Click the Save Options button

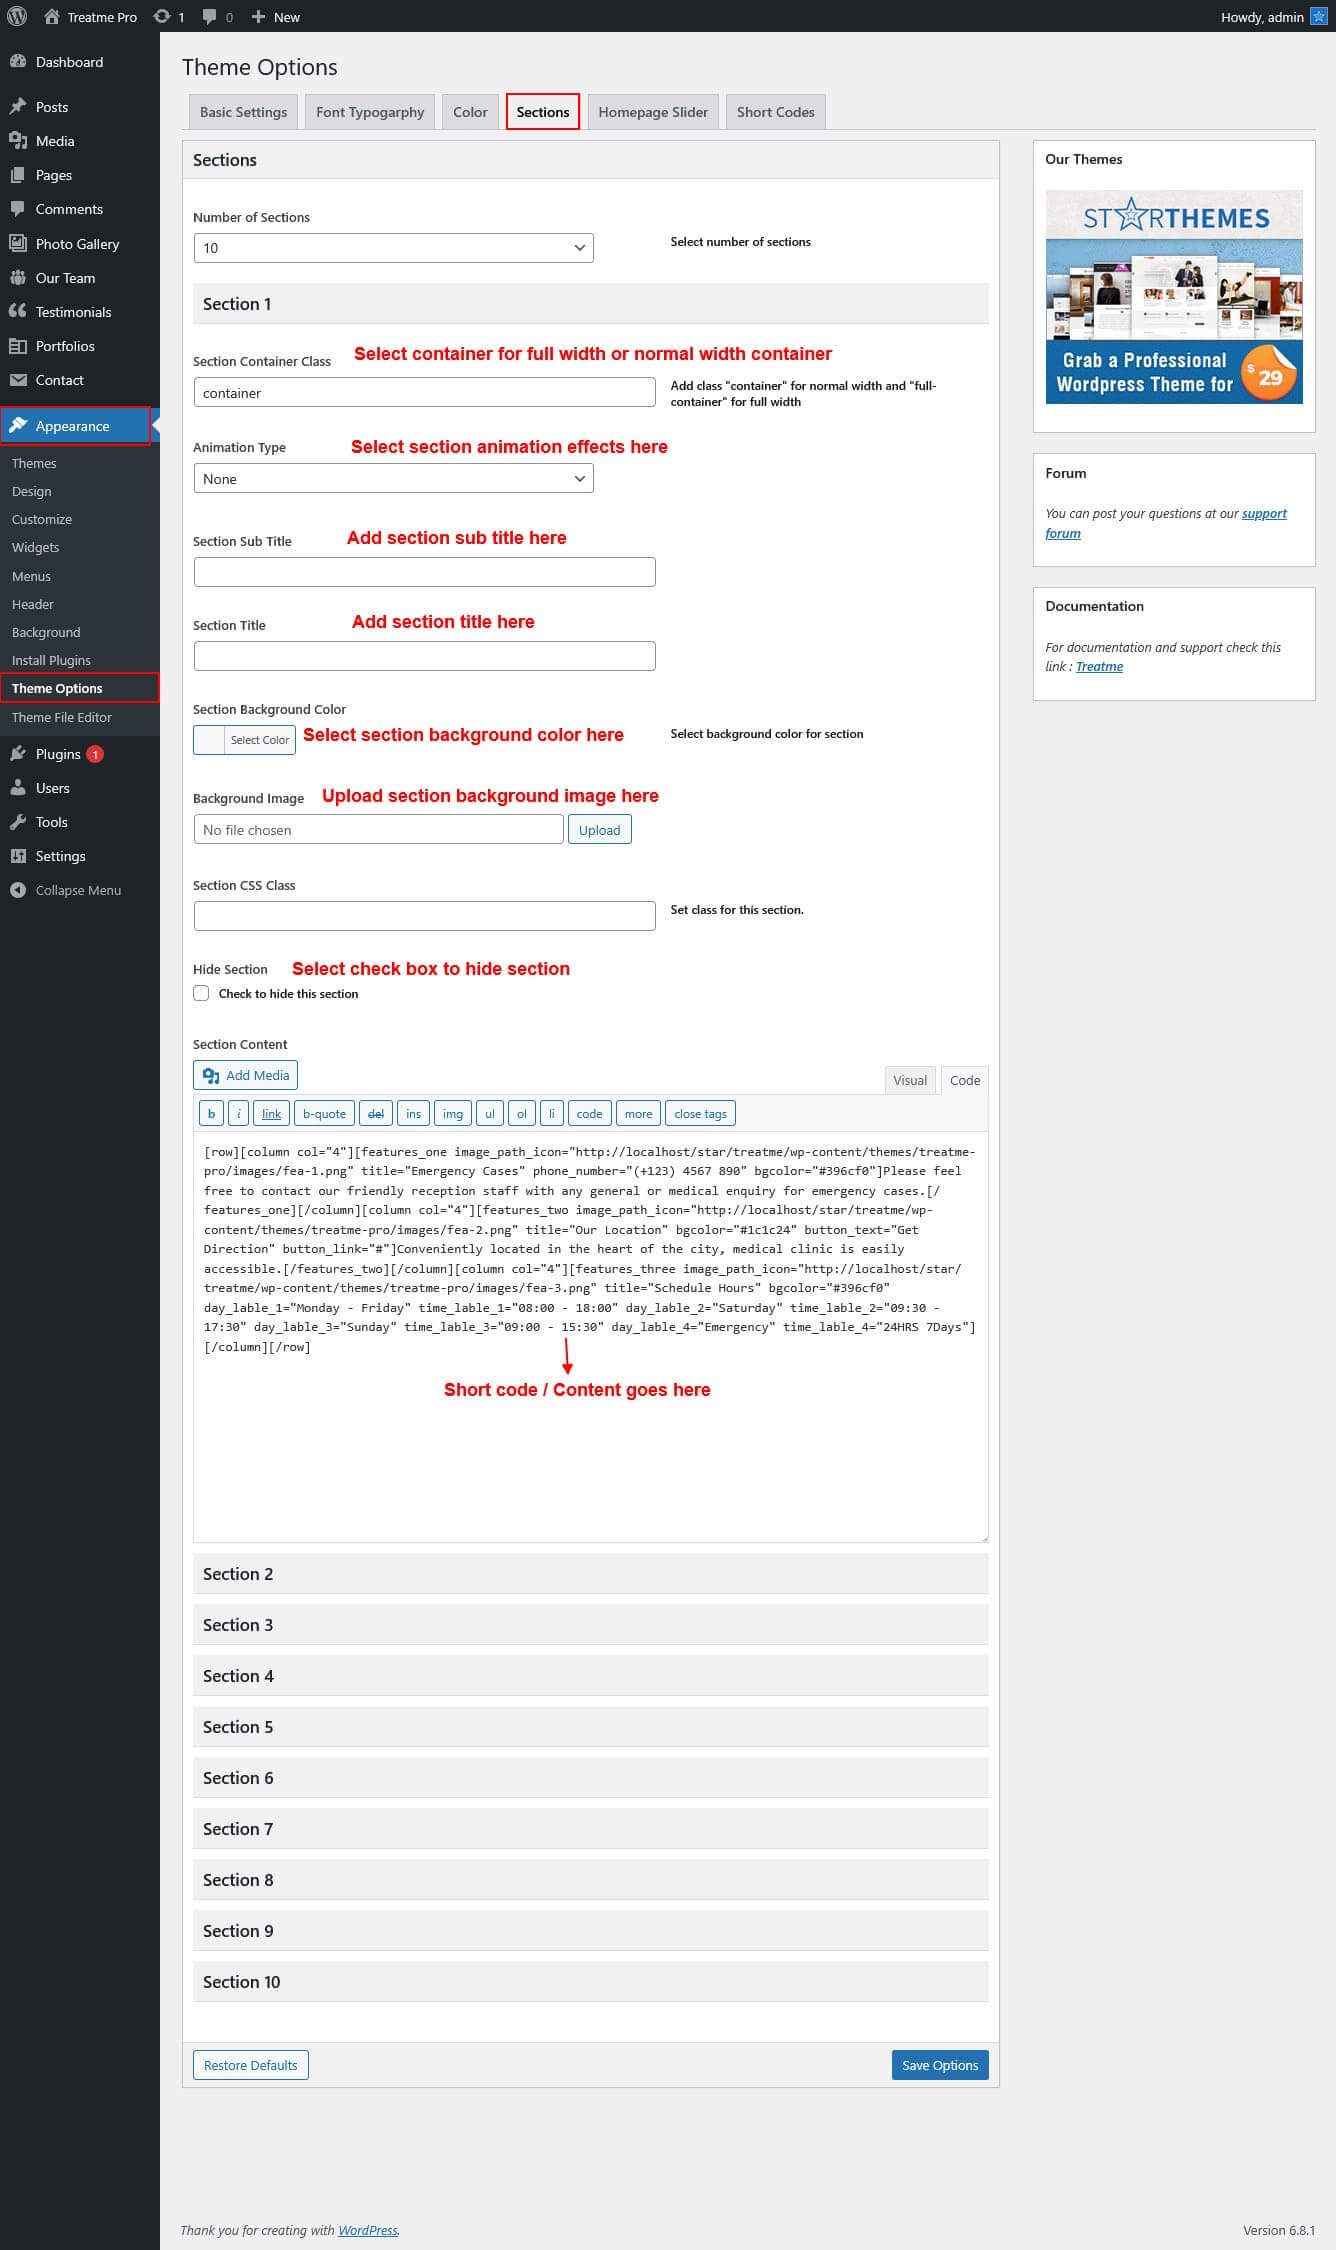[x=939, y=2065]
